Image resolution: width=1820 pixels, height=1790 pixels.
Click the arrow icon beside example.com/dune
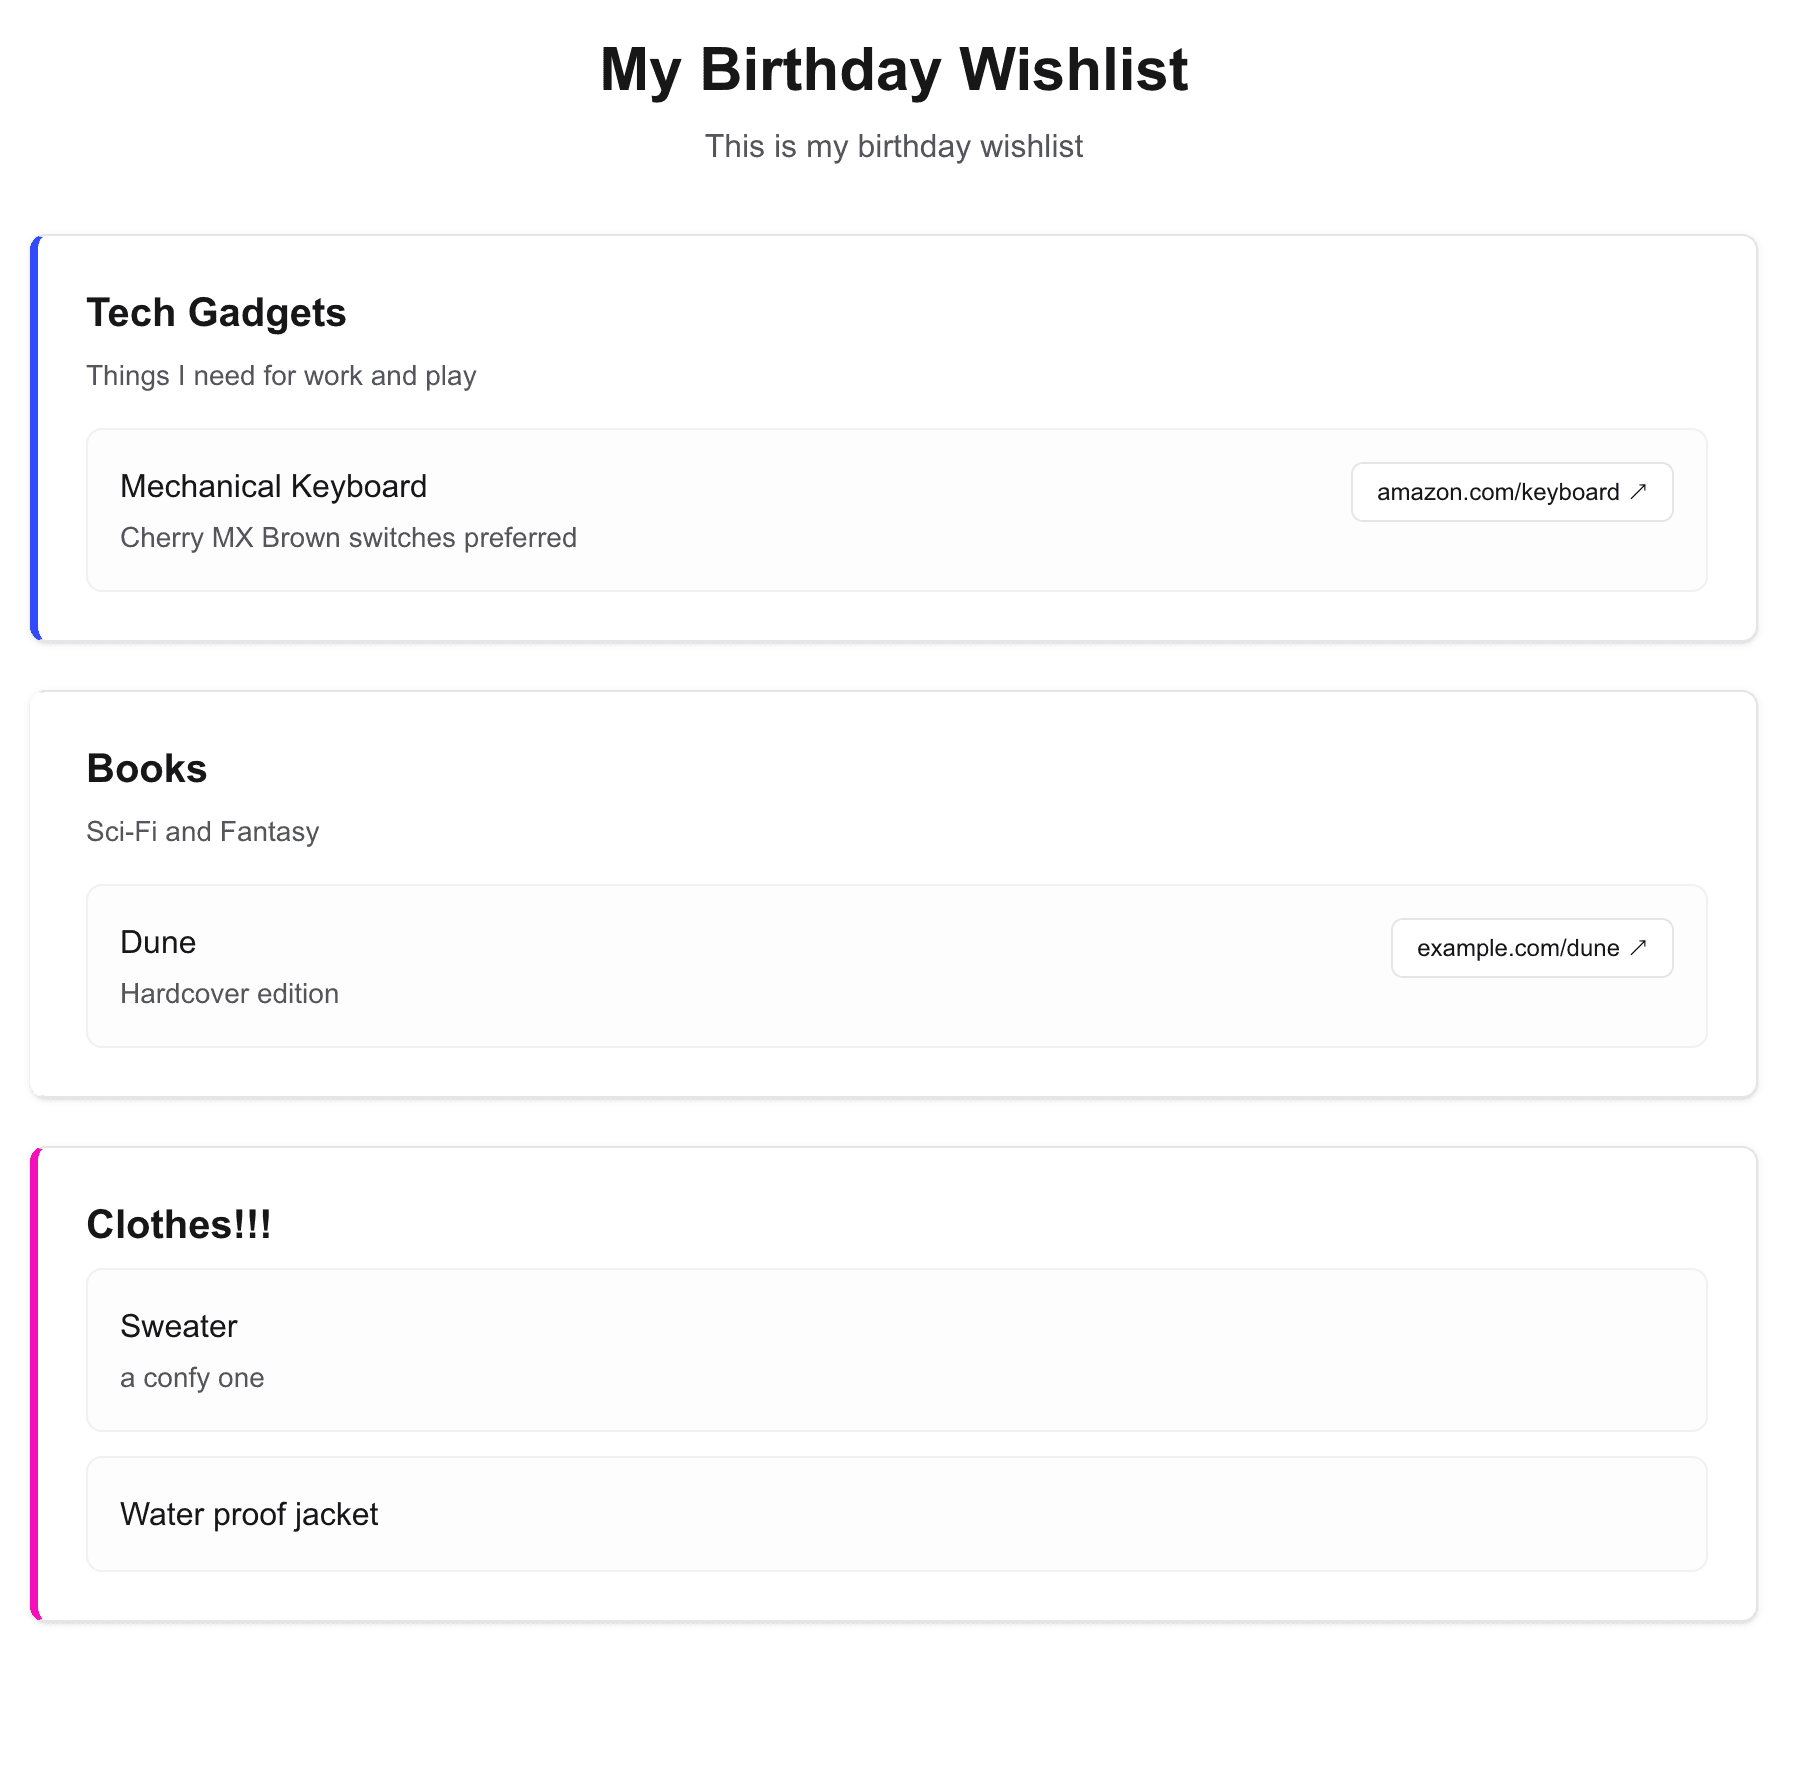coord(1637,948)
